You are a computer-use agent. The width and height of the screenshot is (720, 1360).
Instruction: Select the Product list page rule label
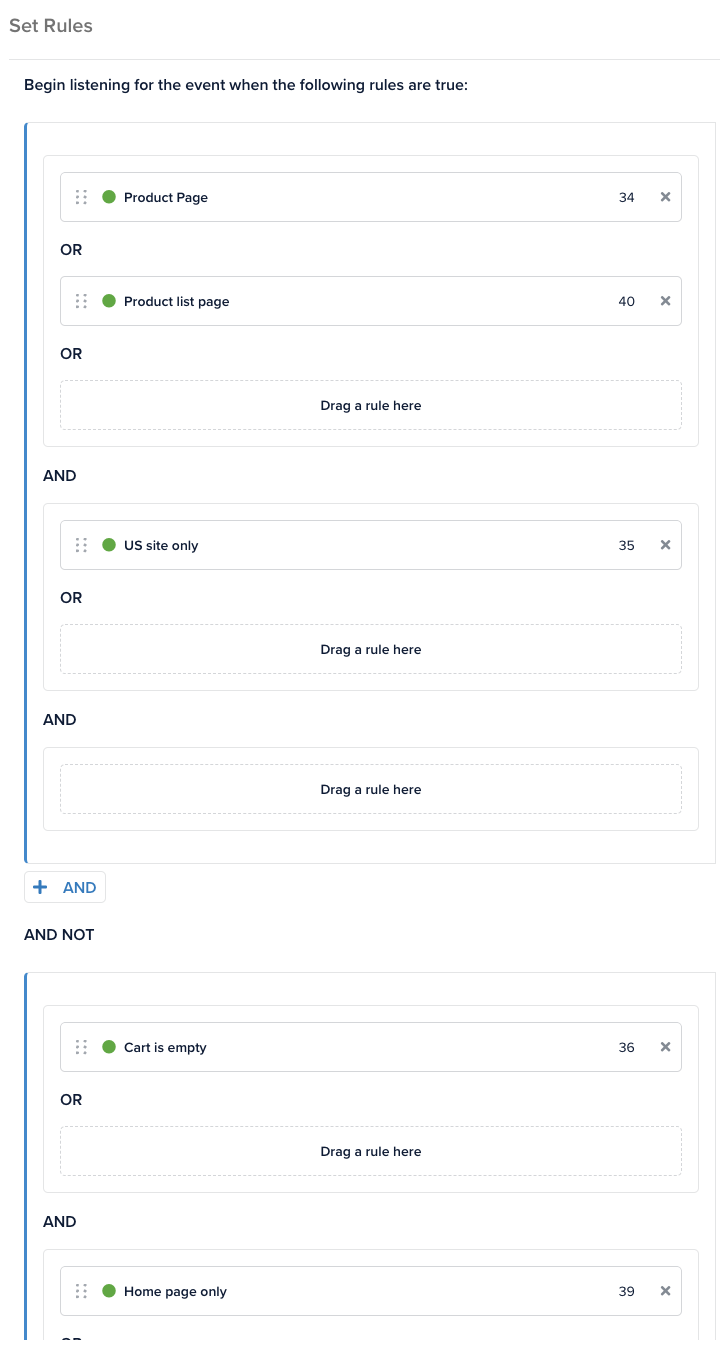176,301
